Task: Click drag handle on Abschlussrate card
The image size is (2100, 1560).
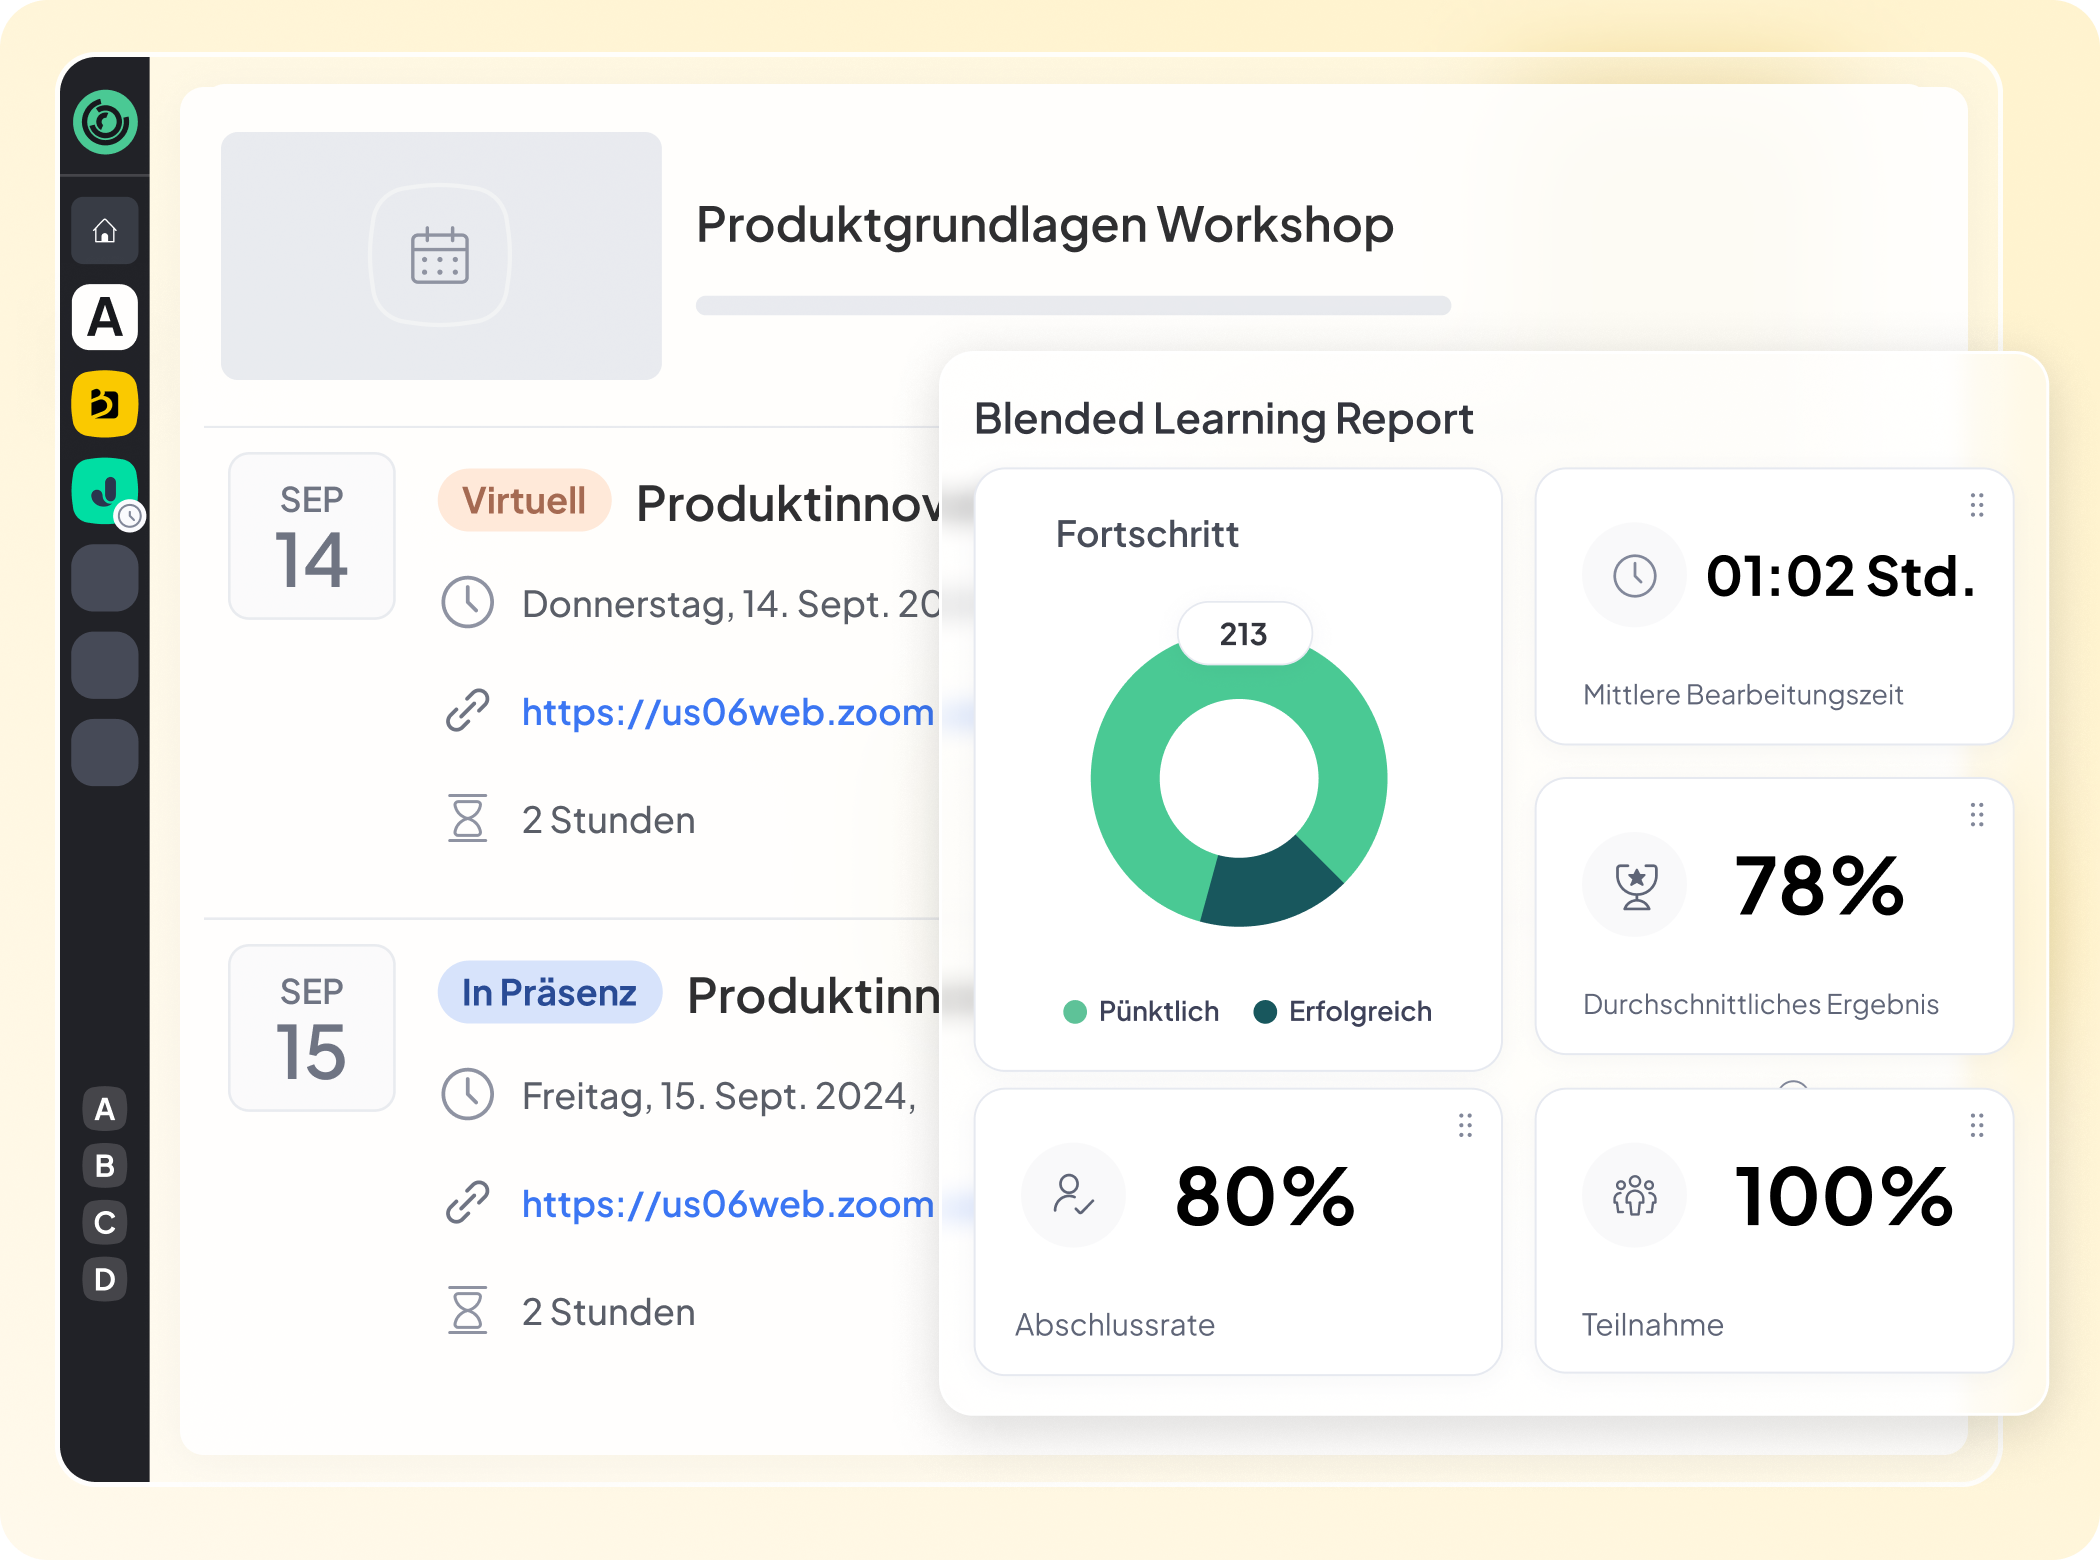Action: (x=1465, y=1126)
